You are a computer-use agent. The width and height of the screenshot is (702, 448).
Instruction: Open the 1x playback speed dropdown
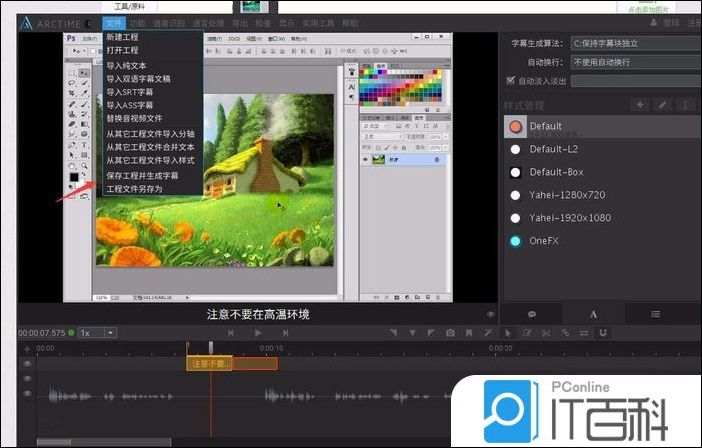click(98, 332)
